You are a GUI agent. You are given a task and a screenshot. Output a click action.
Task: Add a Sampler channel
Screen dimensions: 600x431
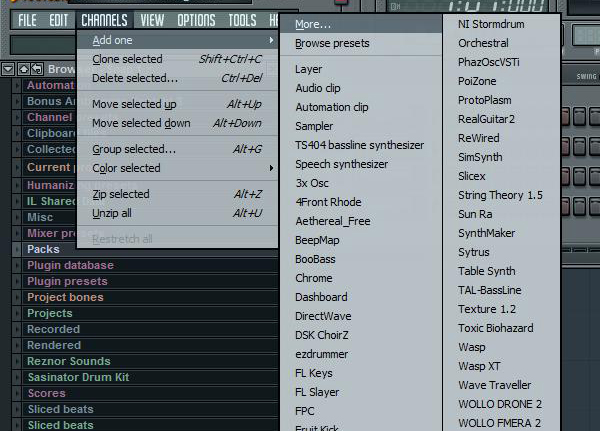coord(361,126)
